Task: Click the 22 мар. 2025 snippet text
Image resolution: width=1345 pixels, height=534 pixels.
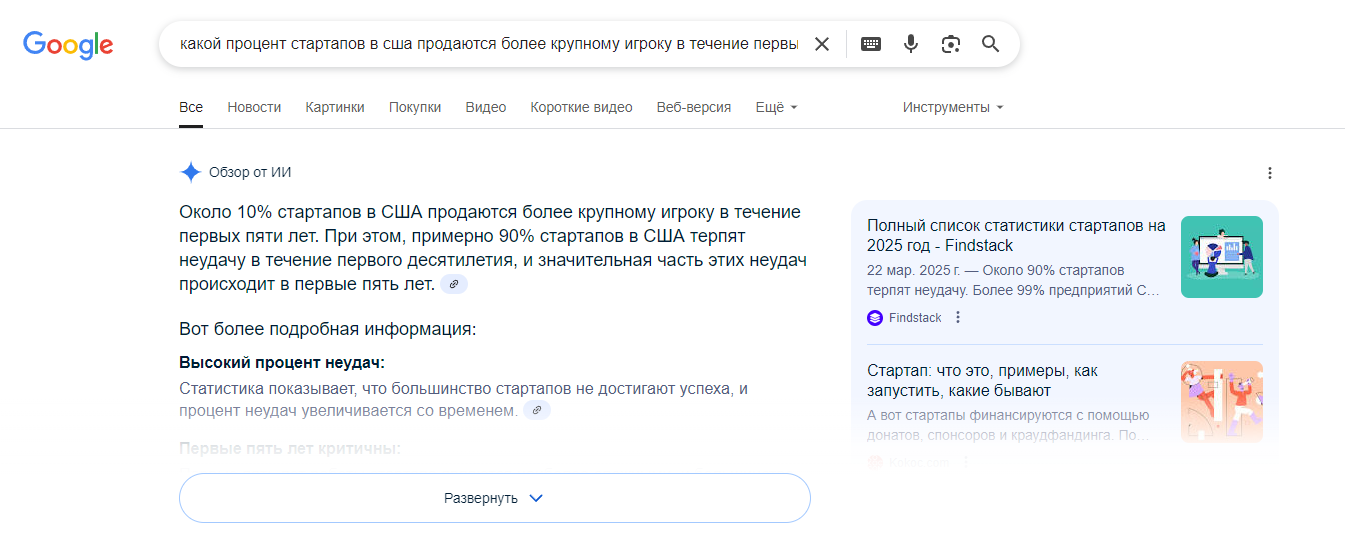Action: pos(1013,281)
